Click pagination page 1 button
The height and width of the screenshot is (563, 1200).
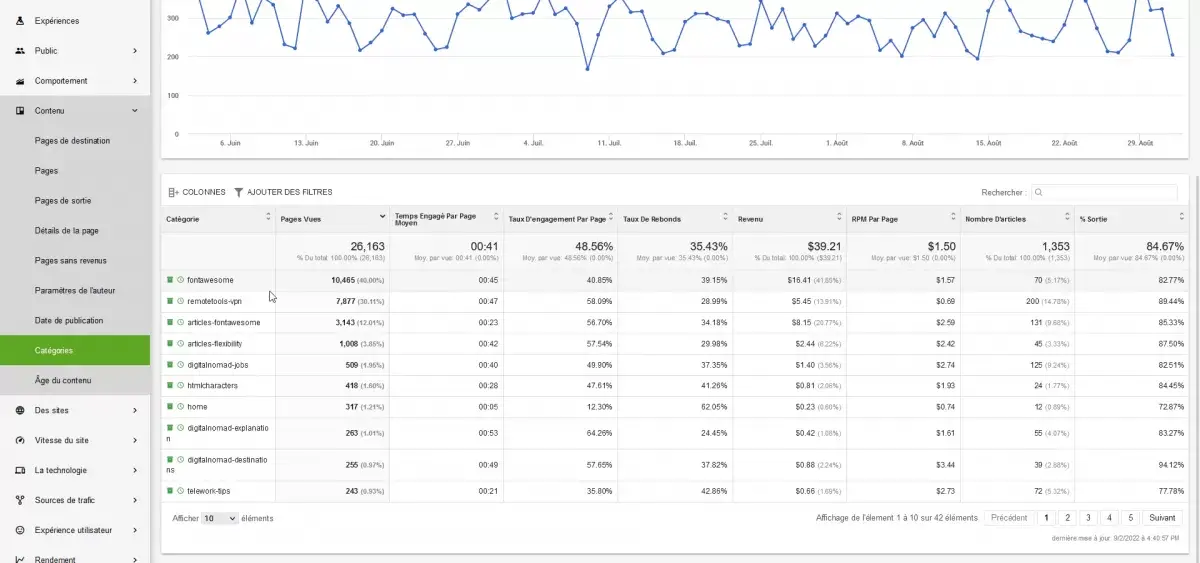point(1046,518)
